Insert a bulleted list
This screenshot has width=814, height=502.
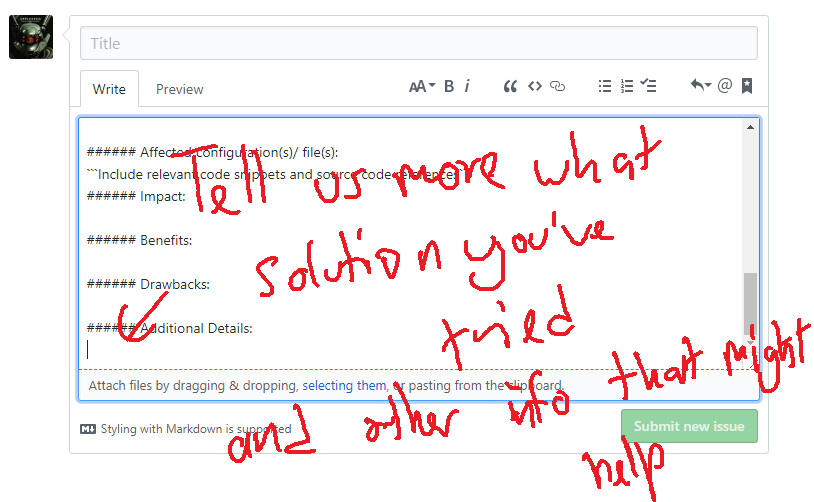[605, 86]
